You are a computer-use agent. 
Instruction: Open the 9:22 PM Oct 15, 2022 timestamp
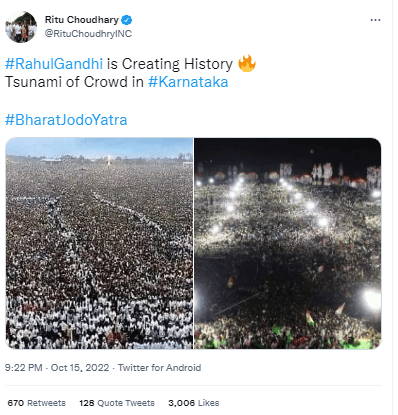[57, 368]
